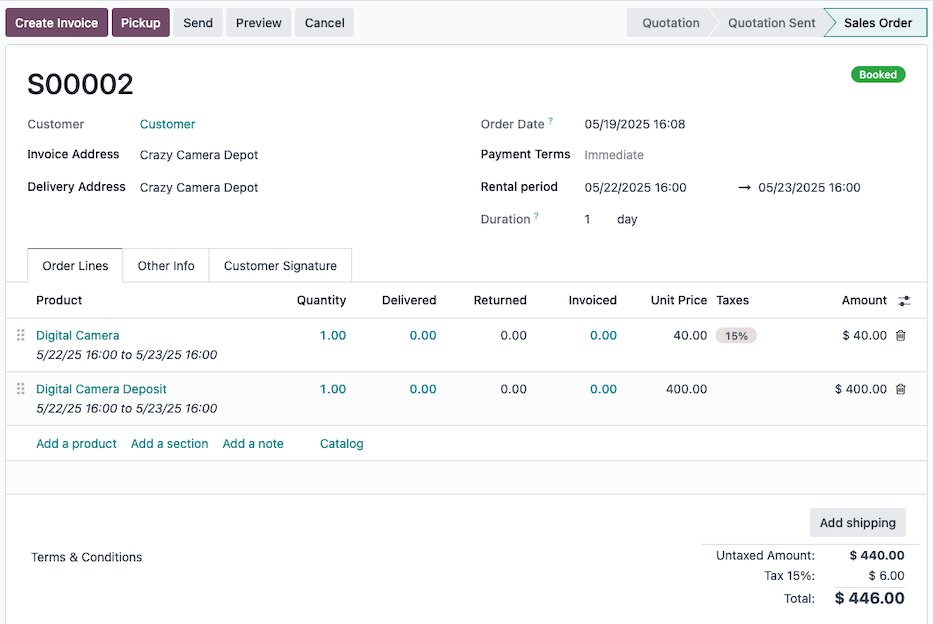Image resolution: width=933 pixels, height=624 pixels.
Task: Open the Customer Signature tab
Action: (x=280, y=266)
